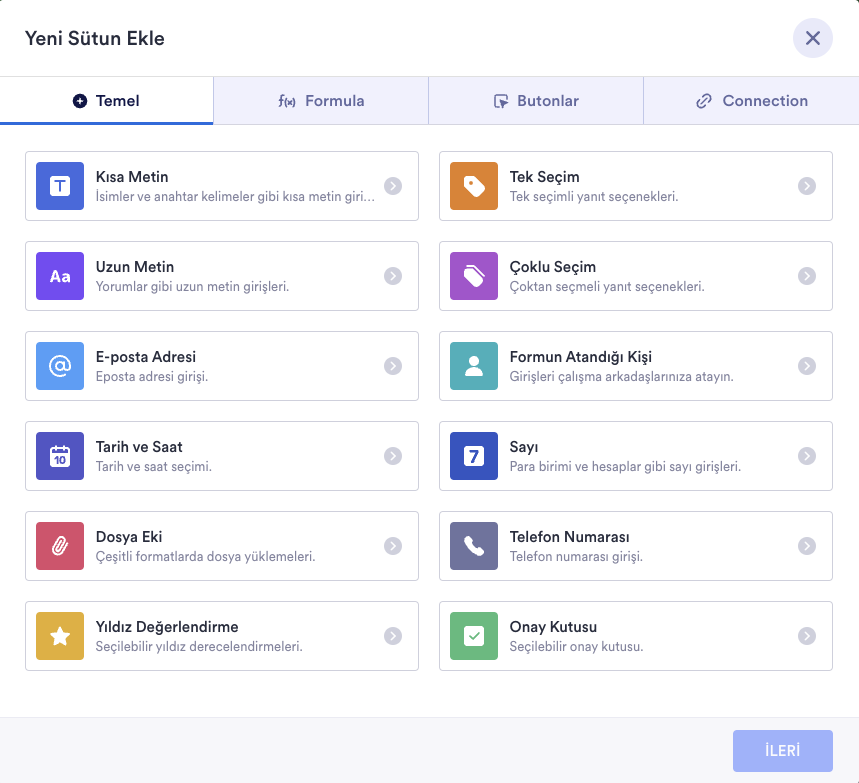Click the E-posta Adresi @ icon
This screenshot has width=859, height=783.
[x=60, y=366]
